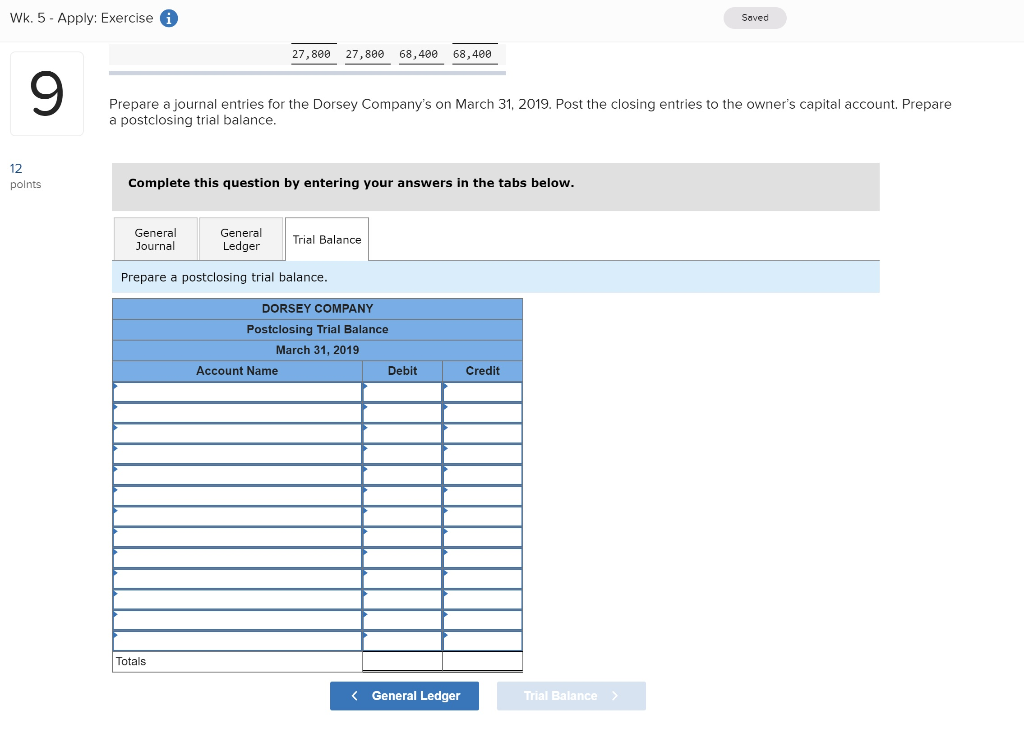Viewport: 1024px width, 756px height.
Task: Switch to the General Ledger tab
Action: [240, 239]
